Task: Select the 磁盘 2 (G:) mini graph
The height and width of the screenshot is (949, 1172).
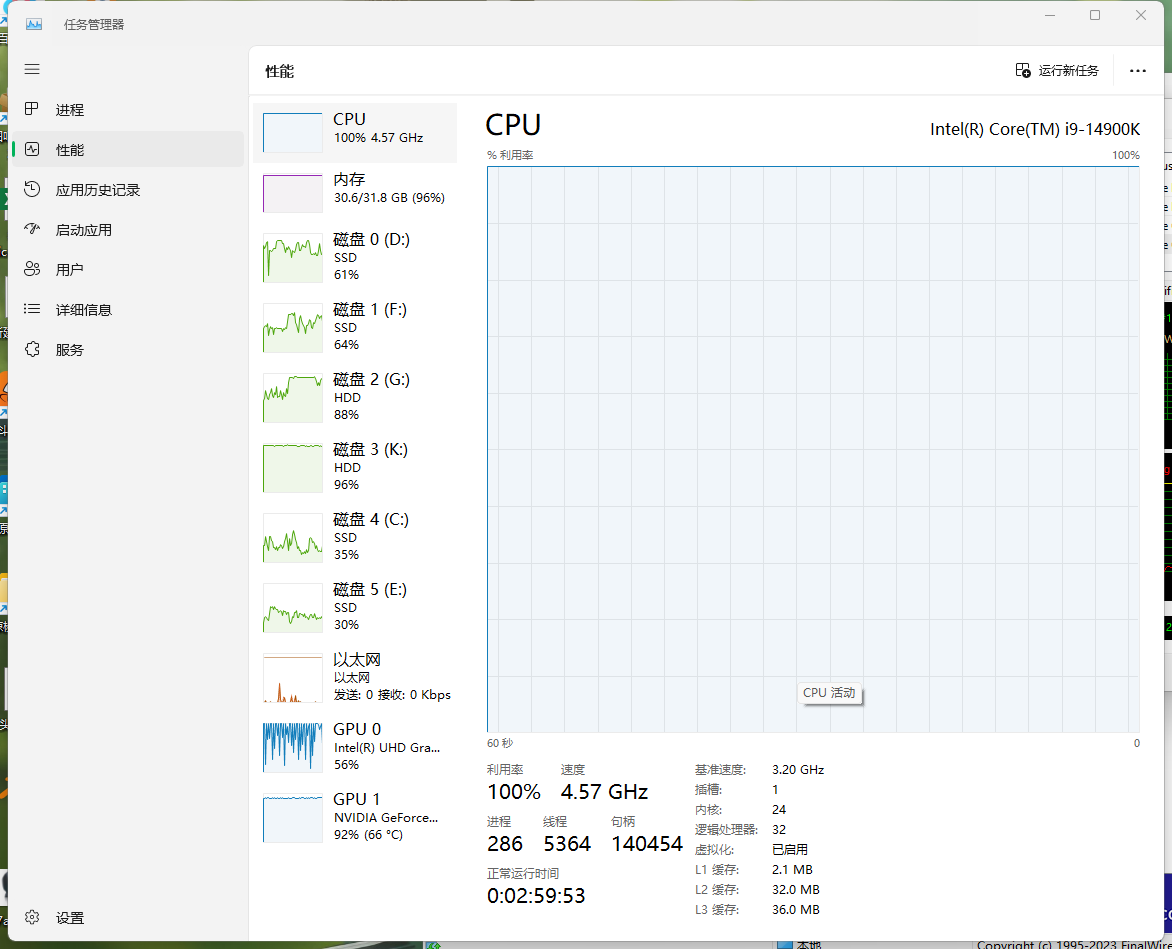Action: click(x=292, y=398)
